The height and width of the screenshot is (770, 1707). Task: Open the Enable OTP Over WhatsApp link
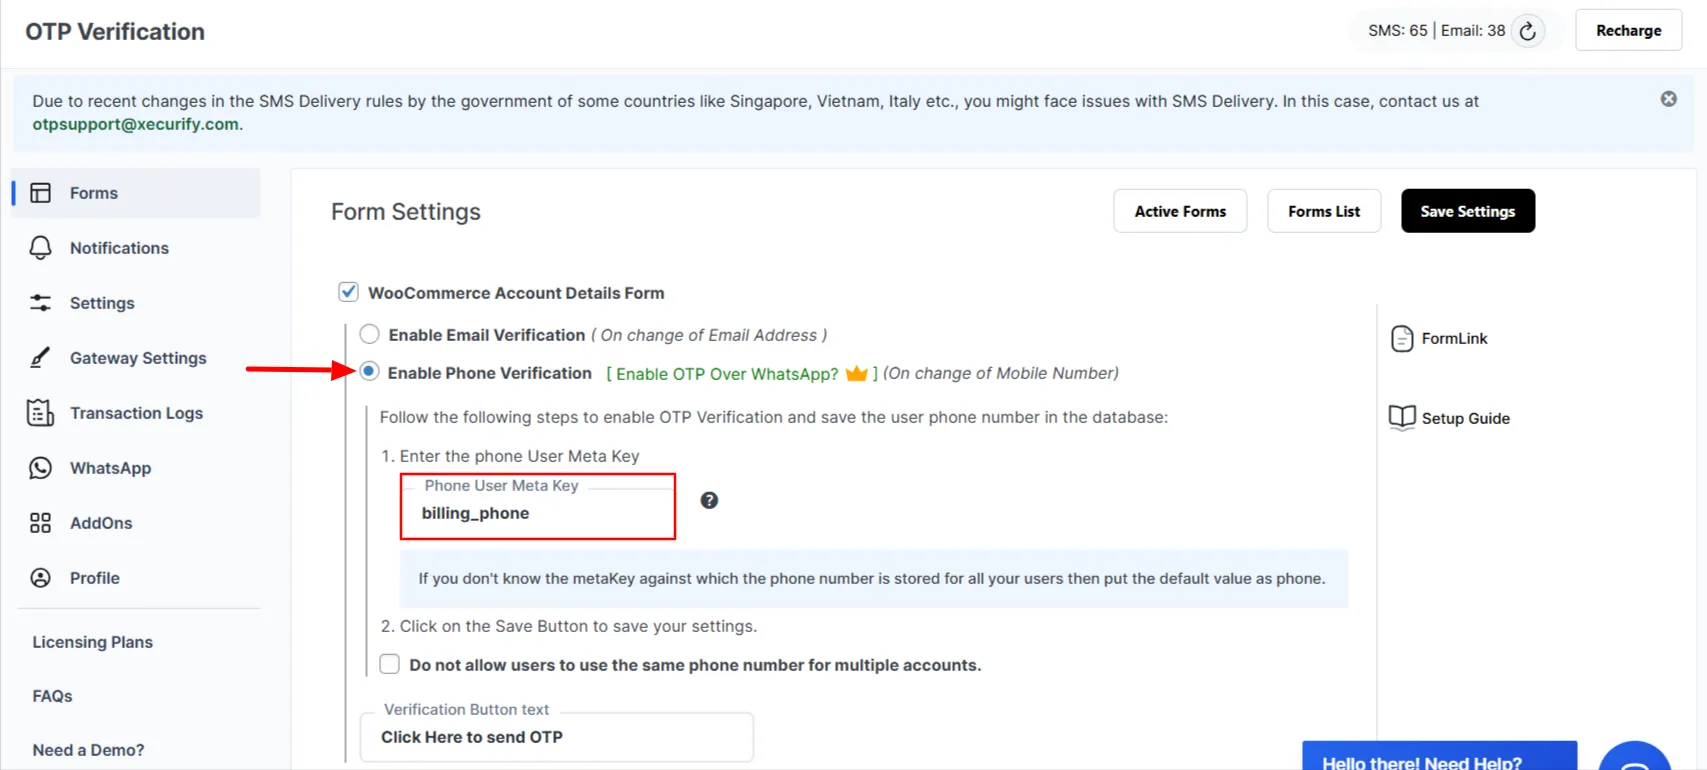722,373
